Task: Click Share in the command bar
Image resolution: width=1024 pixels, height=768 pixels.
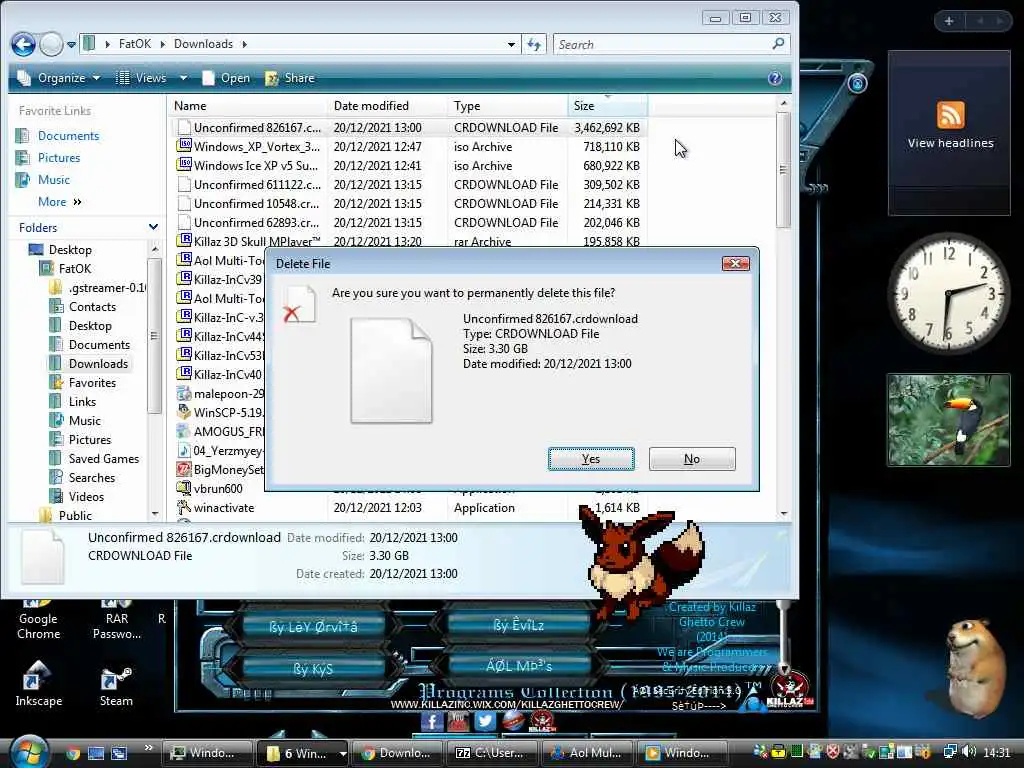Action: coord(290,78)
